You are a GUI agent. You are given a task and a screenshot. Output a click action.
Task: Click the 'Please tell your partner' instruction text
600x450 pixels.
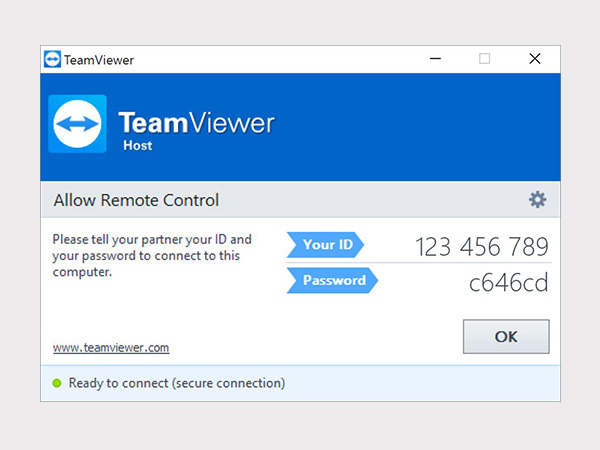(x=151, y=256)
